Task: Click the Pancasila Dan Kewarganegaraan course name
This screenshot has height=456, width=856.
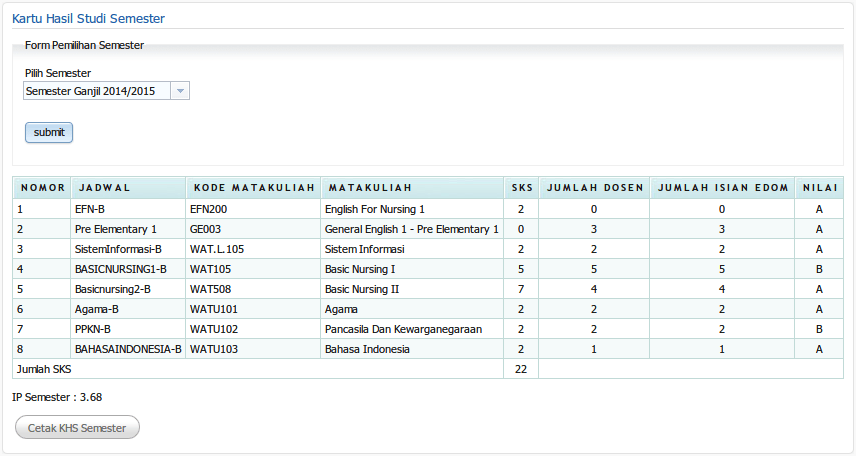Action: [x=403, y=329]
